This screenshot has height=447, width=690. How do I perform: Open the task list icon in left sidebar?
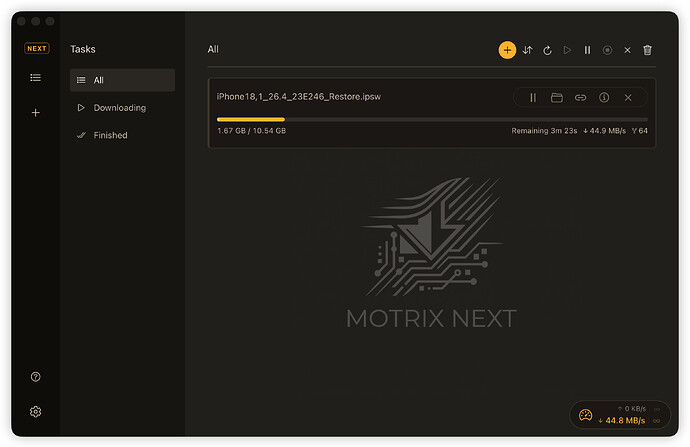(x=36, y=78)
